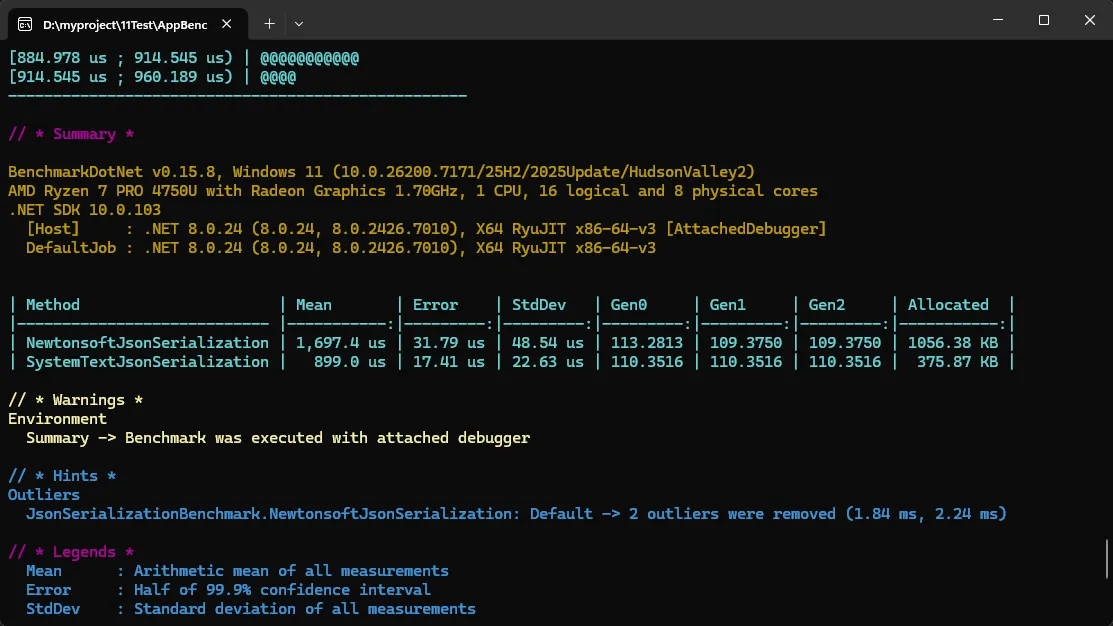Open a new terminal tab with plus
1113x626 pixels.
269,22
